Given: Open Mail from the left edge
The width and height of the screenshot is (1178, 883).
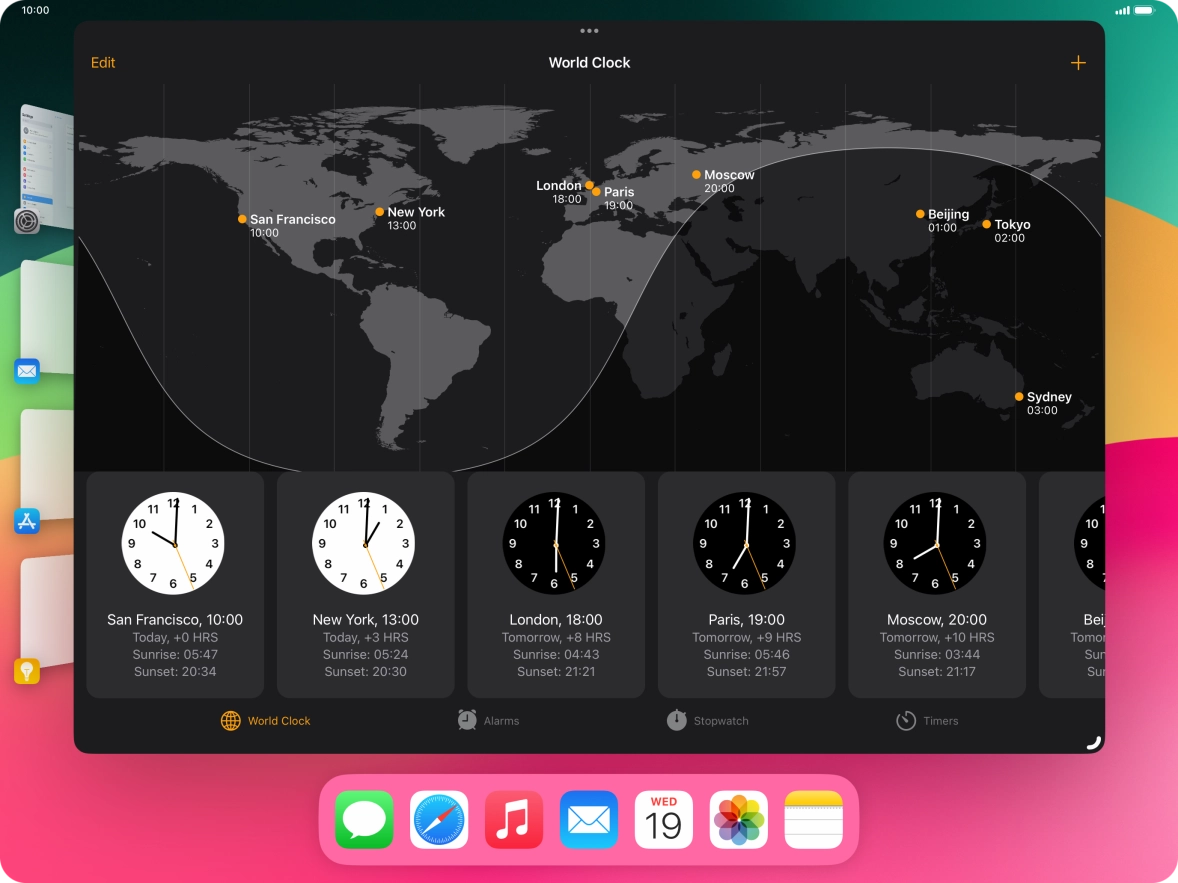Looking at the screenshot, I should coord(27,370).
